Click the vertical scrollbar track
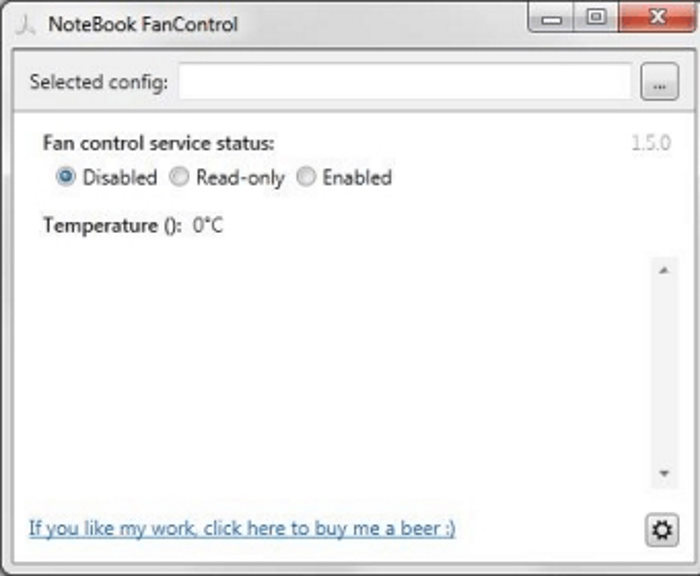The height and width of the screenshot is (576, 700). (x=664, y=372)
